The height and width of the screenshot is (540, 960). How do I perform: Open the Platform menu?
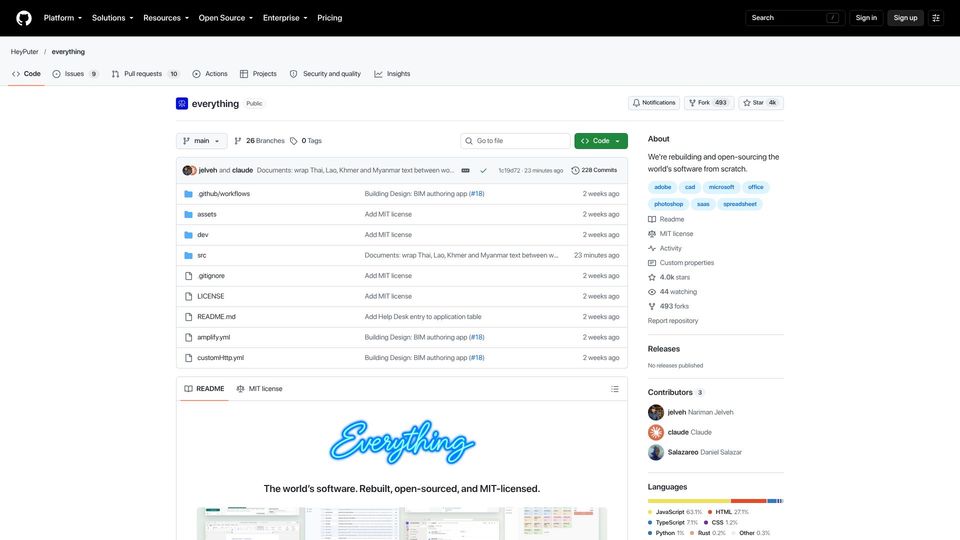(x=62, y=18)
